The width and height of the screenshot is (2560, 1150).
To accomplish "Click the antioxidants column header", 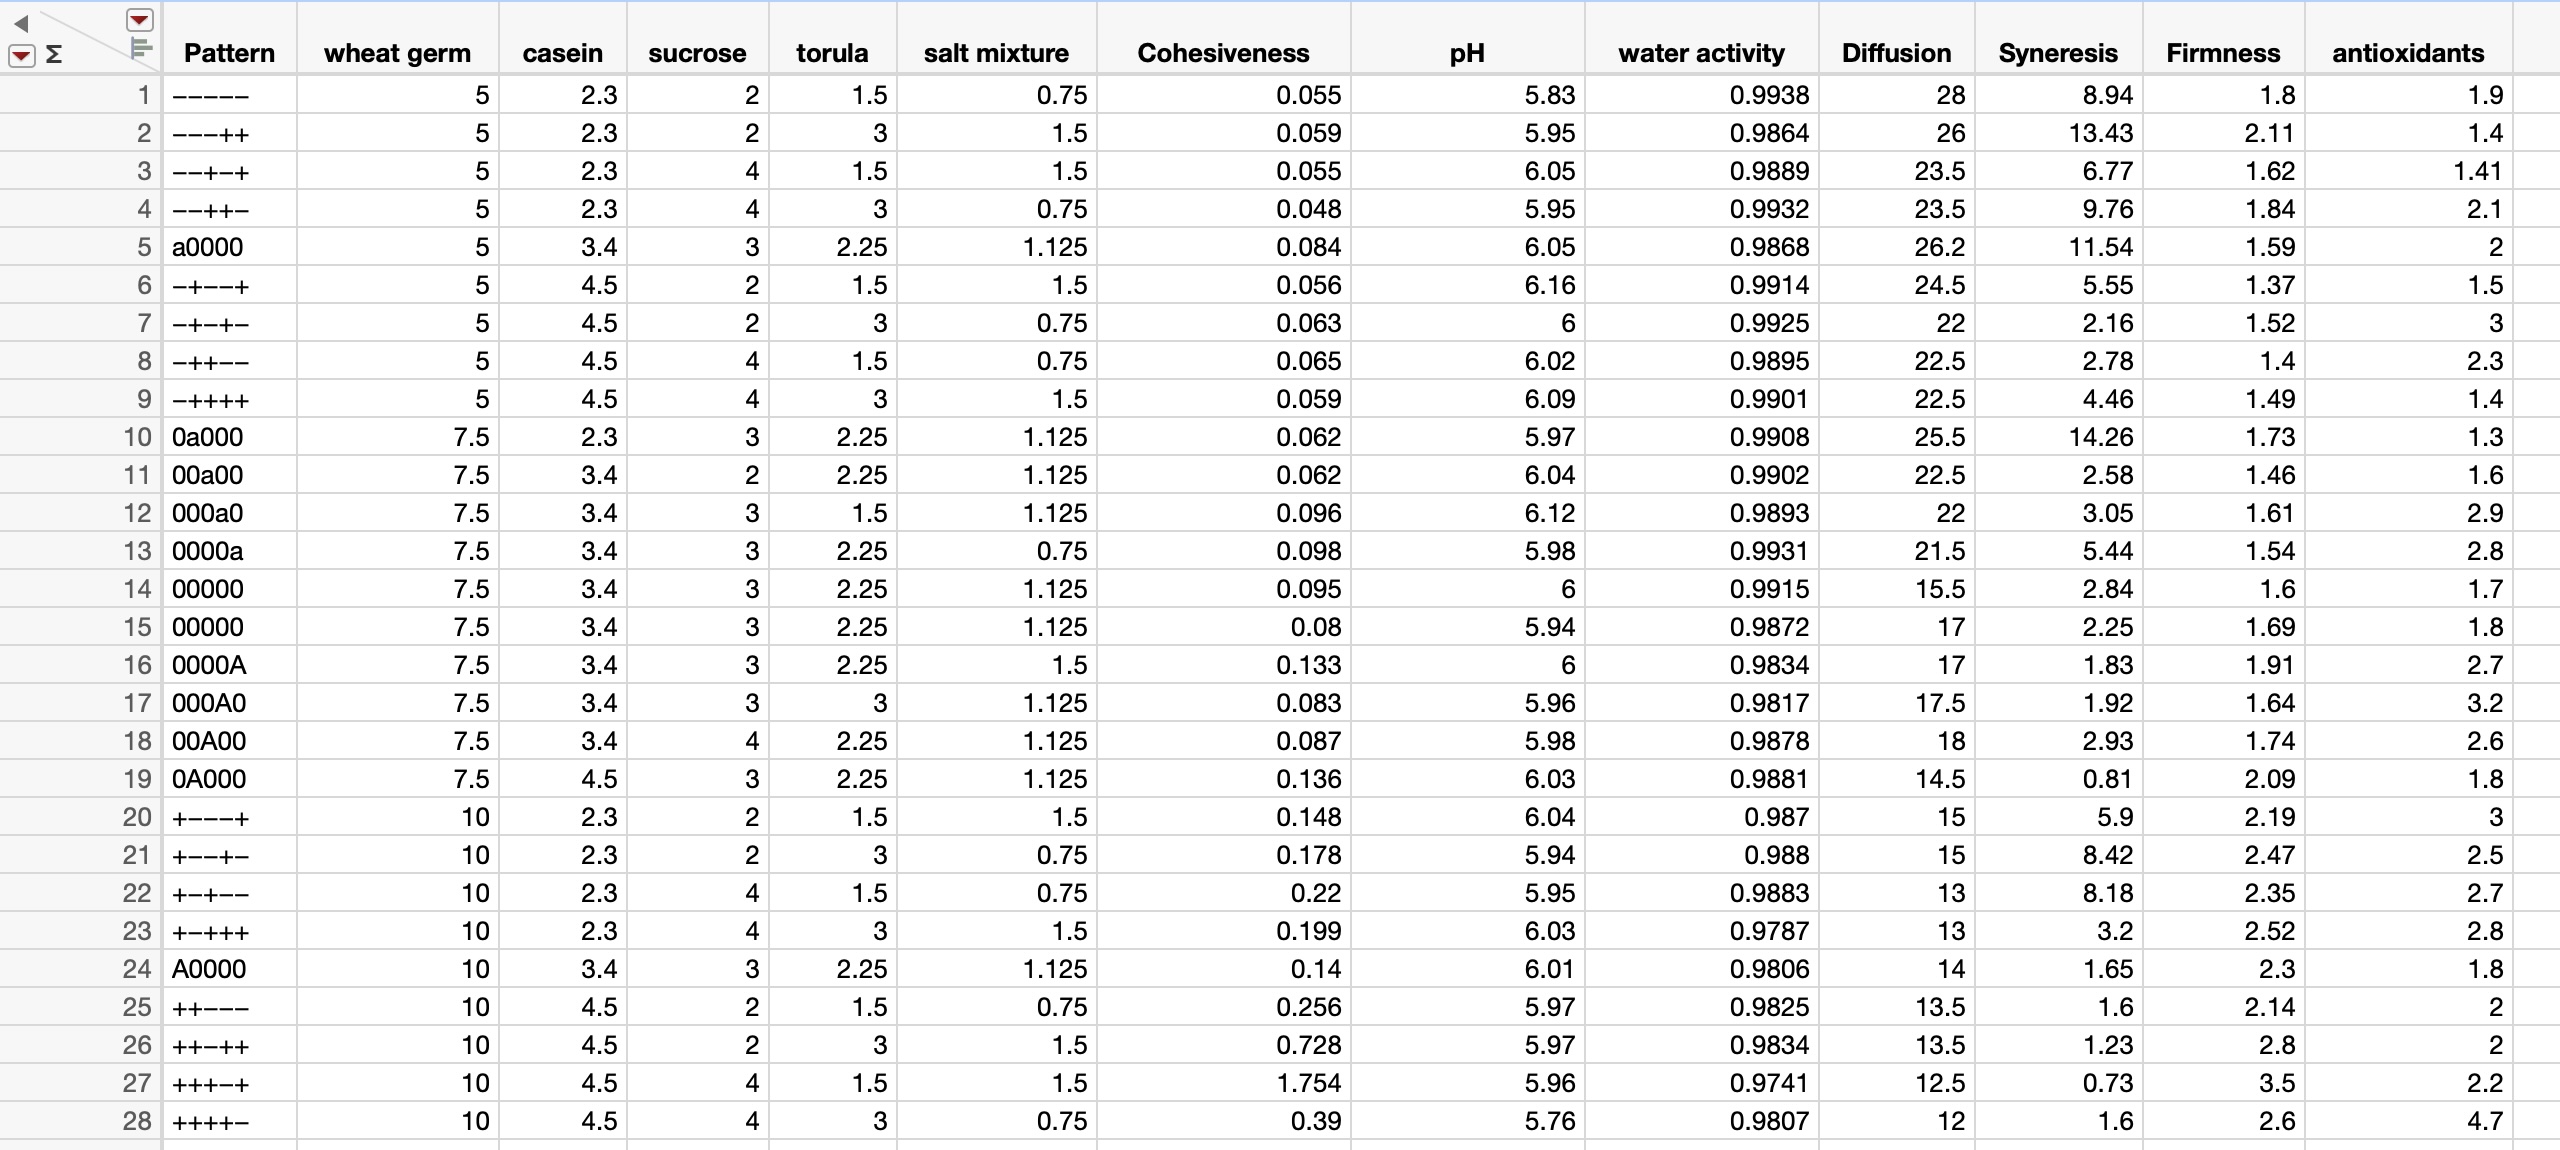I will [2407, 53].
